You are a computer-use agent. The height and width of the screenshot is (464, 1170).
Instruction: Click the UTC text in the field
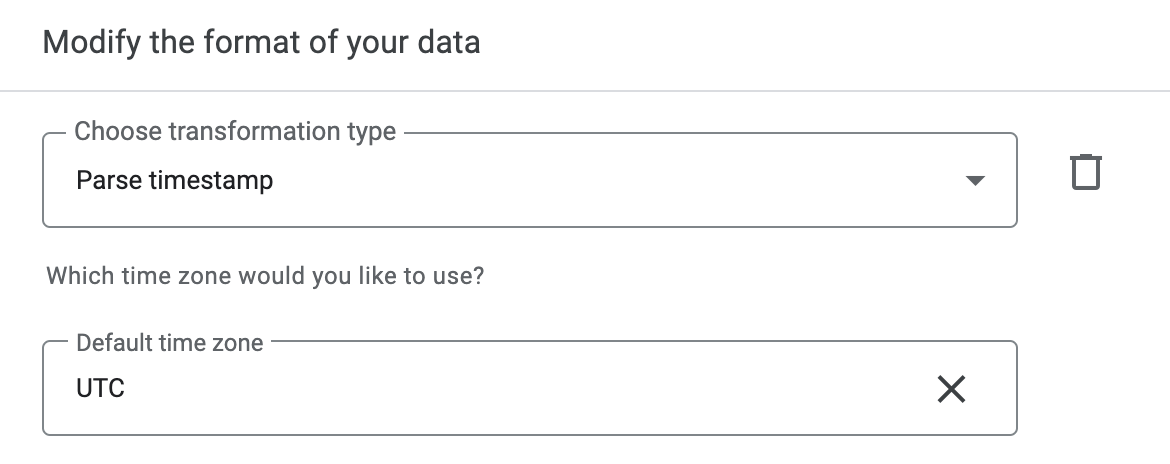click(x=100, y=388)
